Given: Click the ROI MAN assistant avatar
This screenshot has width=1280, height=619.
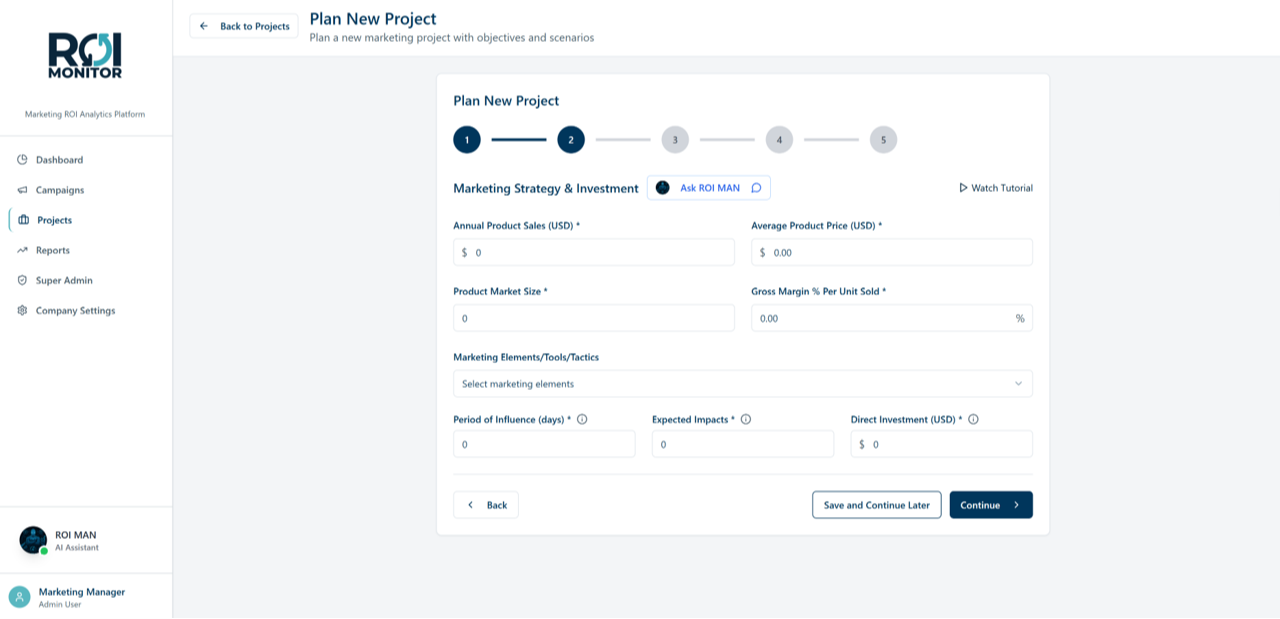Looking at the screenshot, I should point(33,540).
